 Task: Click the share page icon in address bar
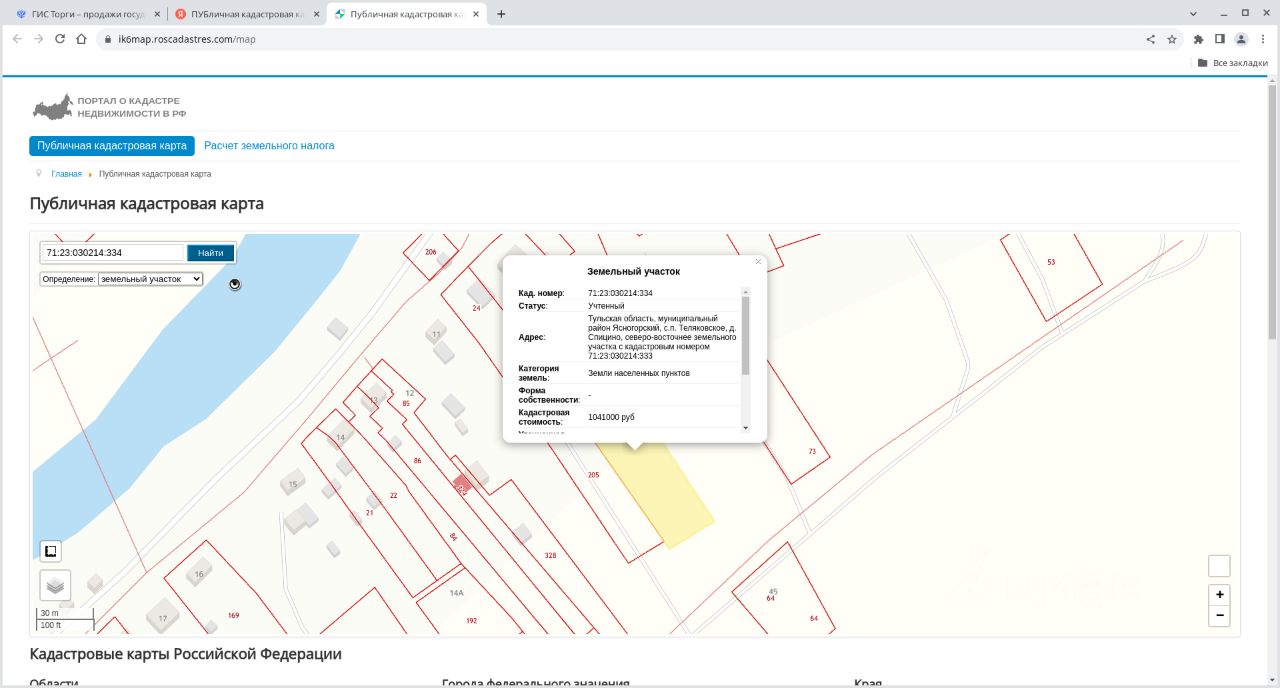coord(1150,39)
